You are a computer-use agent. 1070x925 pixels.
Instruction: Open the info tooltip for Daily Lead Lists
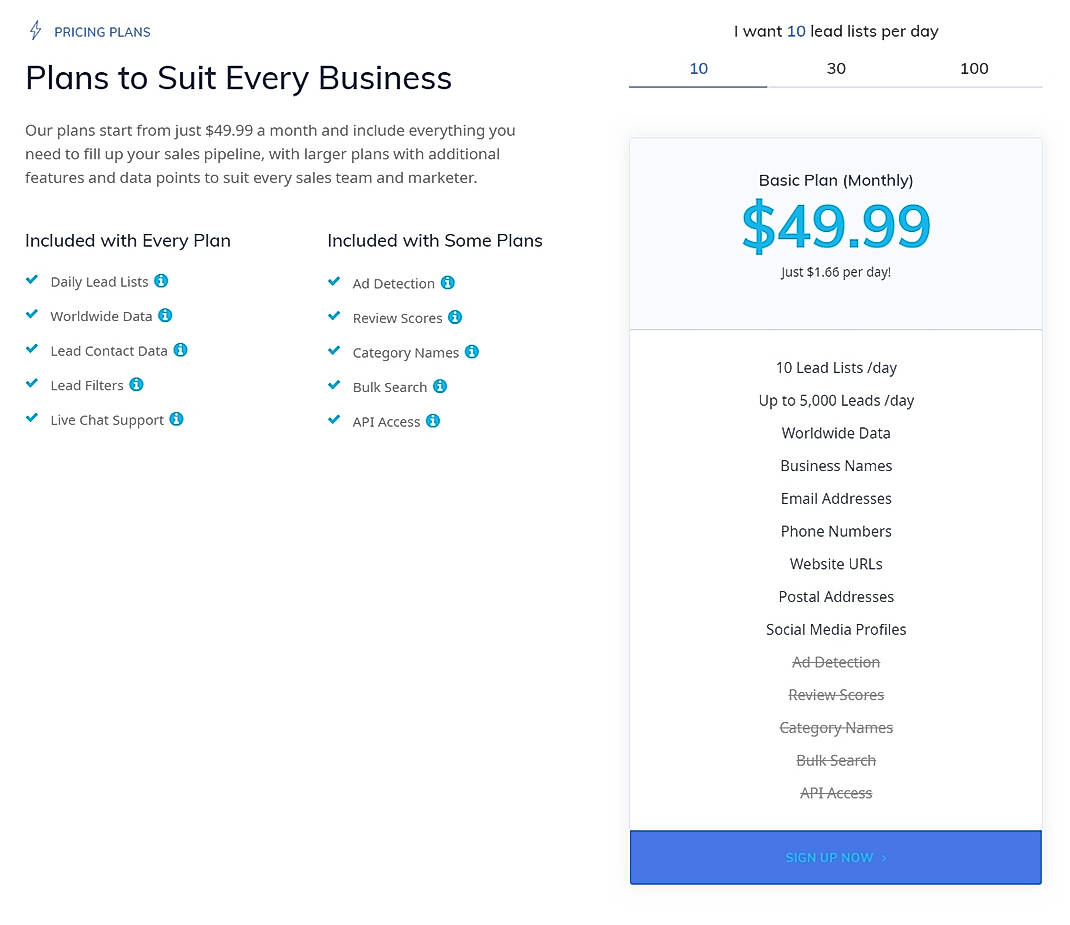[x=163, y=281]
